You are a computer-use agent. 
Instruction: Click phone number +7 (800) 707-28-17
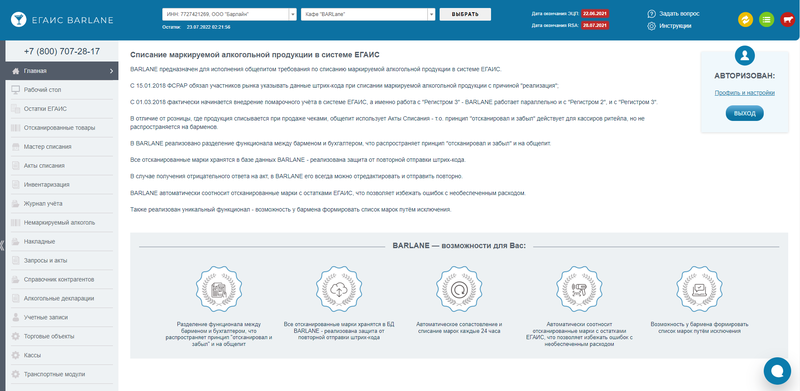(62, 52)
